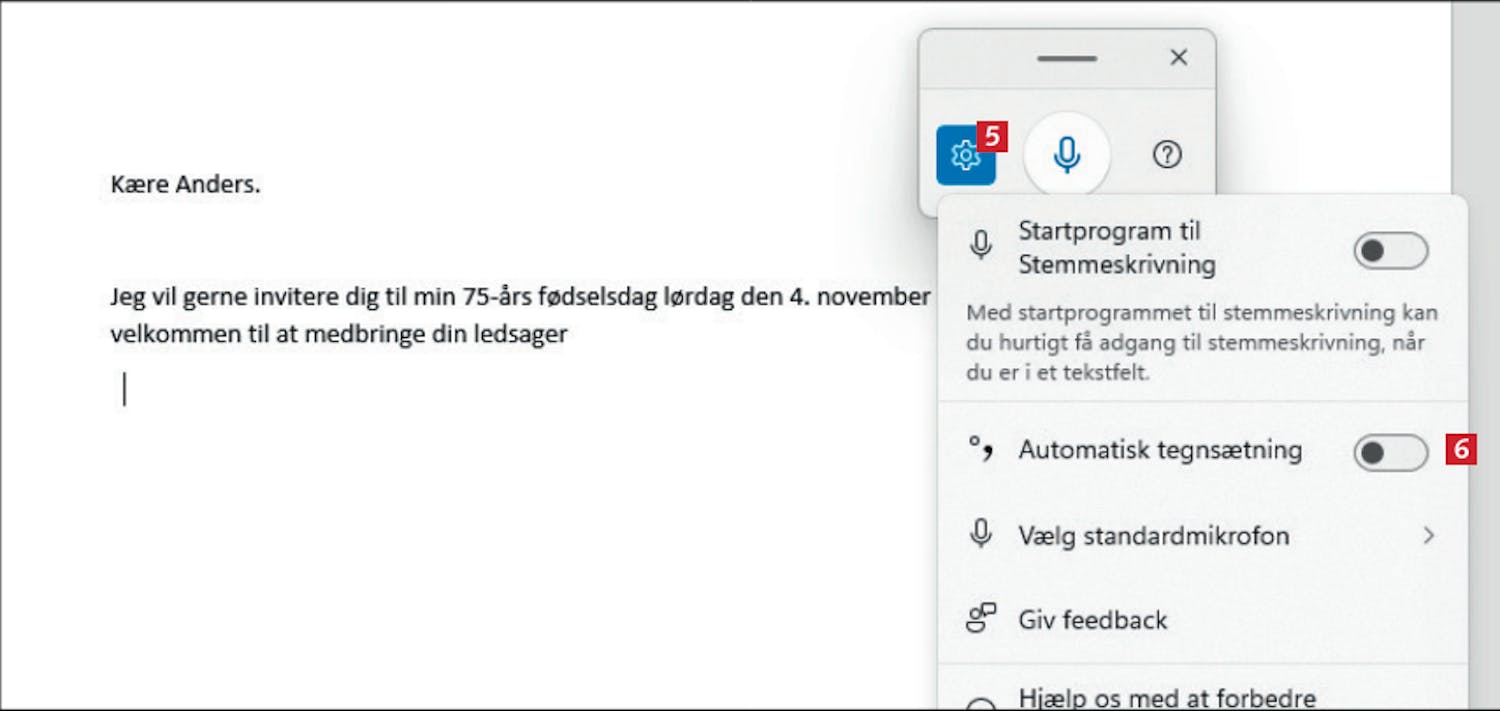Click at end of 'medbringe din ledsager' line
Image resolution: width=1500 pixels, height=711 pixels.
click(569, 334)
